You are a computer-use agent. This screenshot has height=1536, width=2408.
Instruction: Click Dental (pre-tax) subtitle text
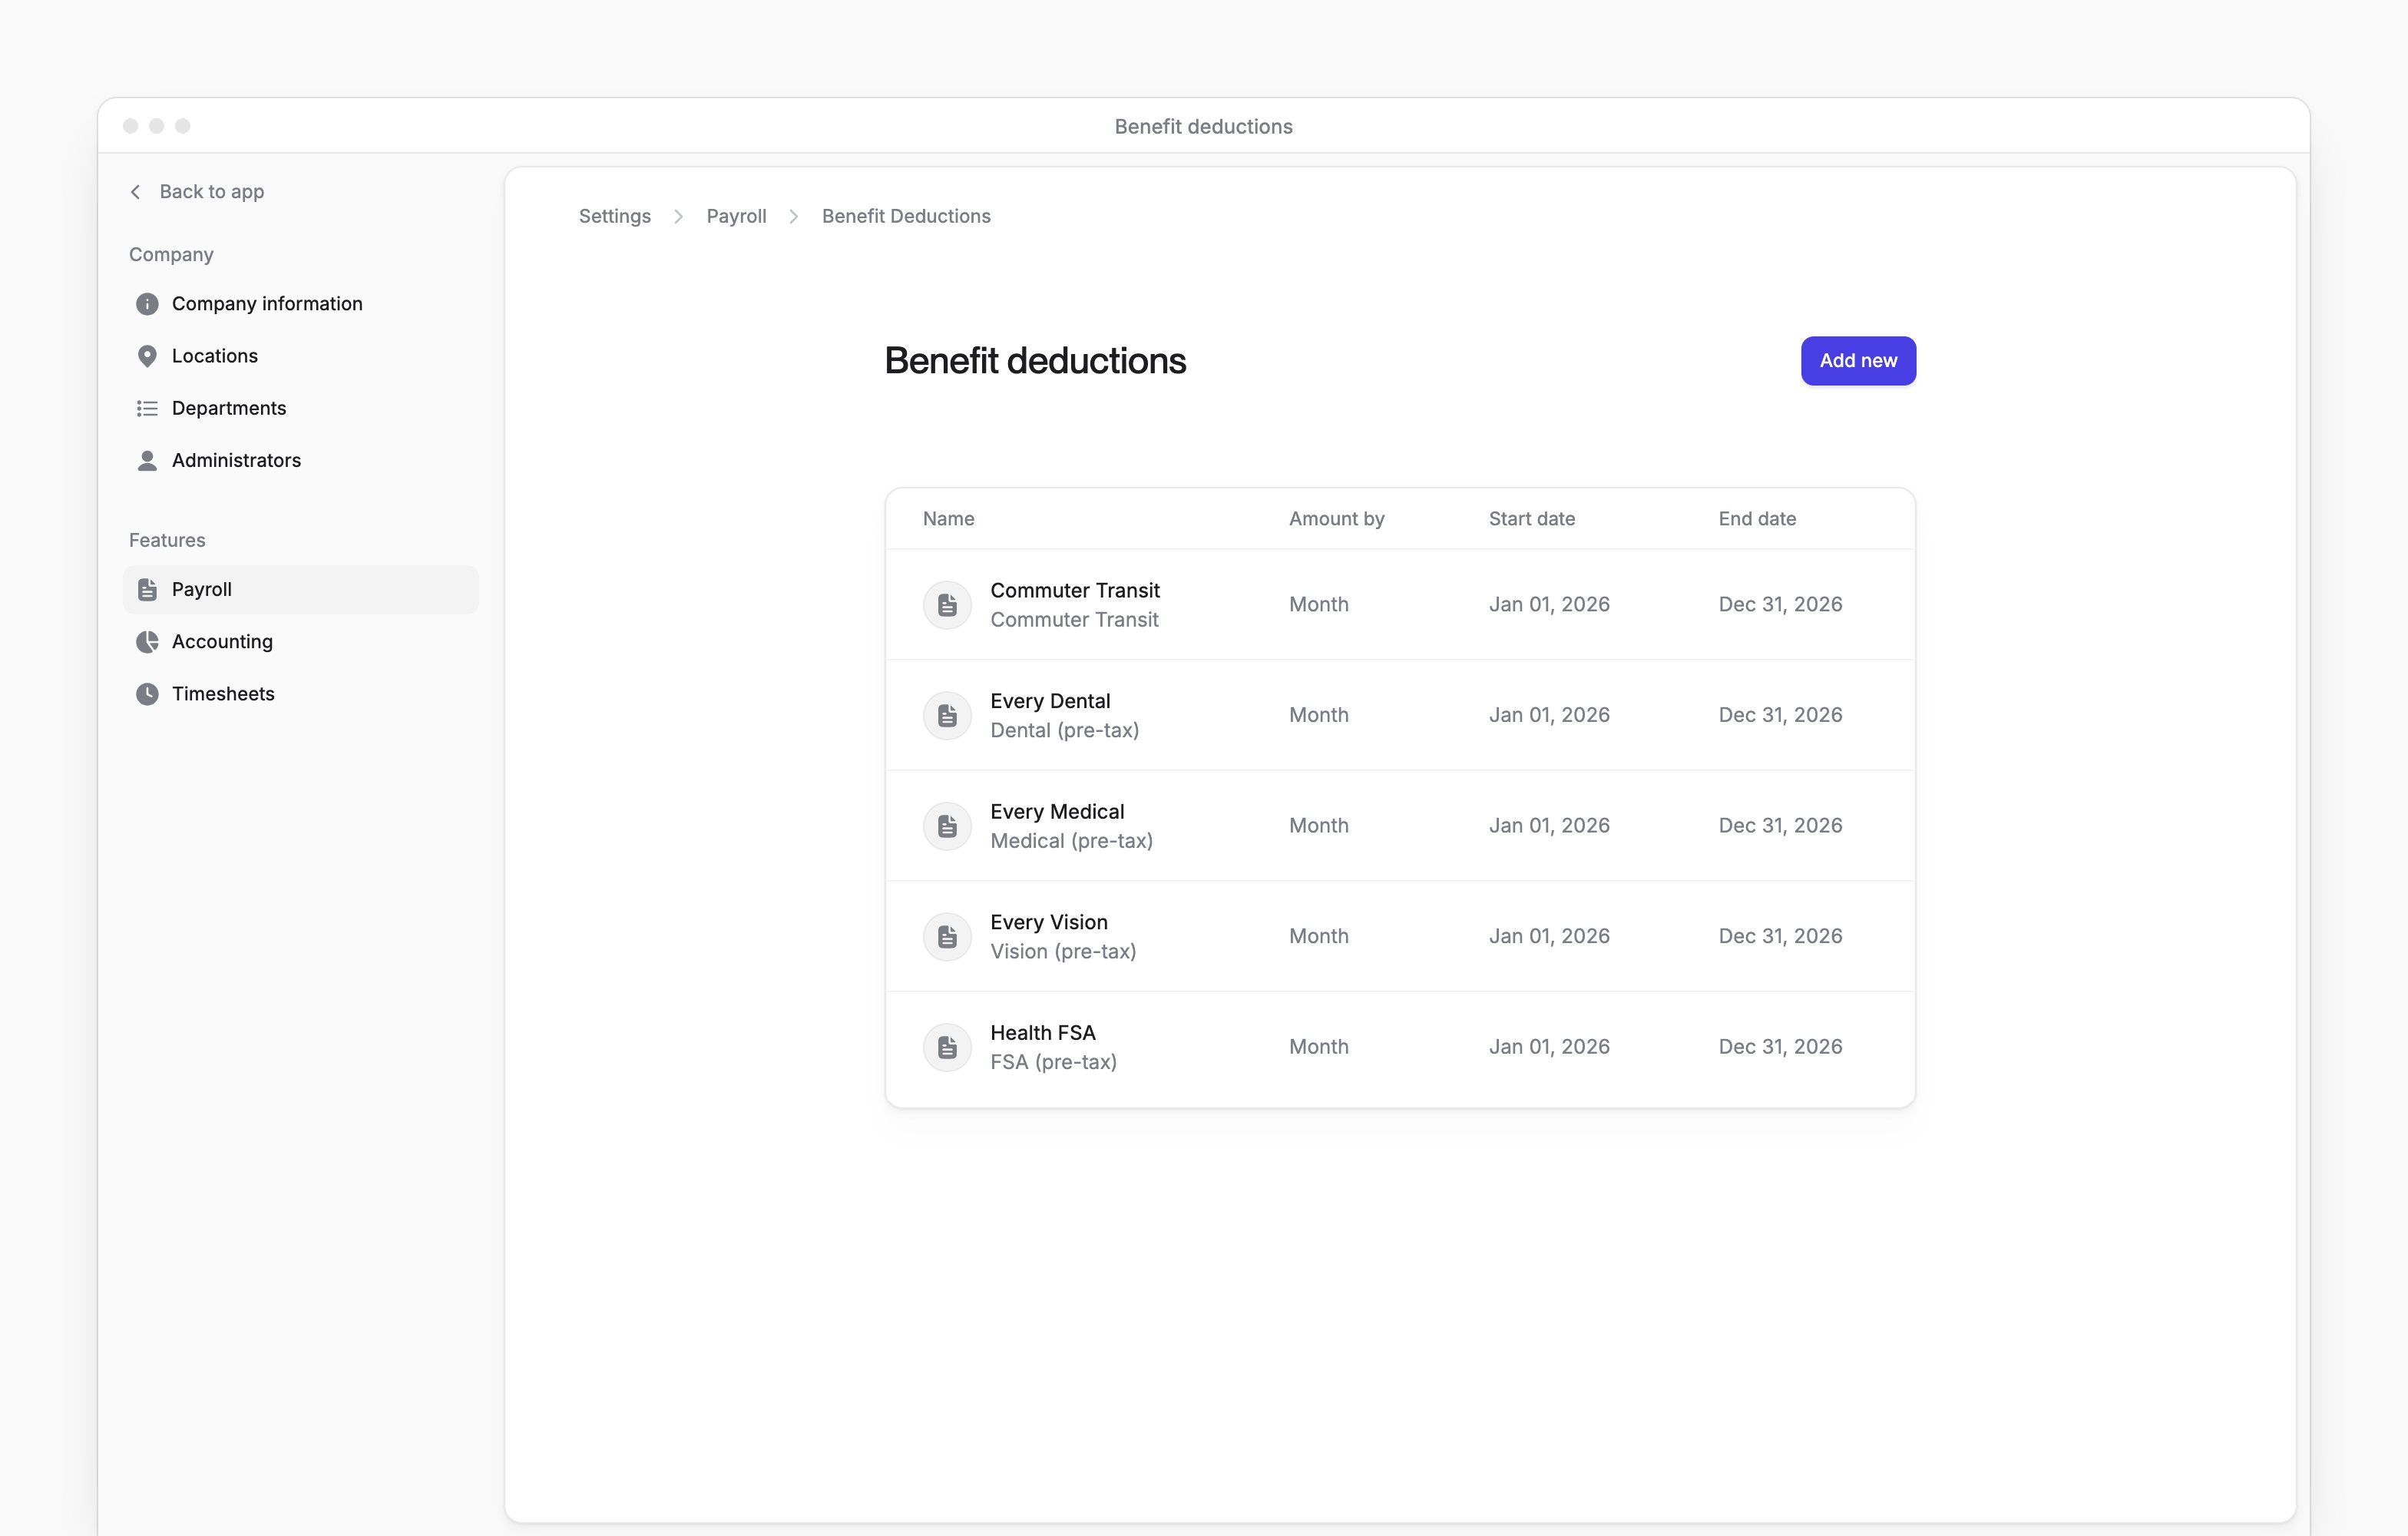coord(1065,731)
